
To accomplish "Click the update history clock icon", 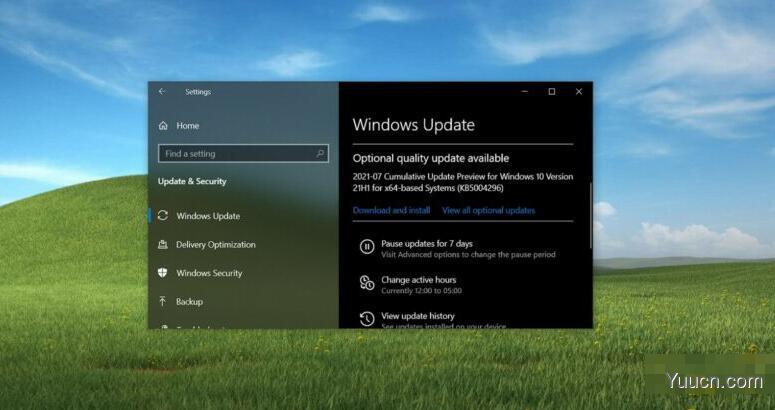I will [367, 319].
